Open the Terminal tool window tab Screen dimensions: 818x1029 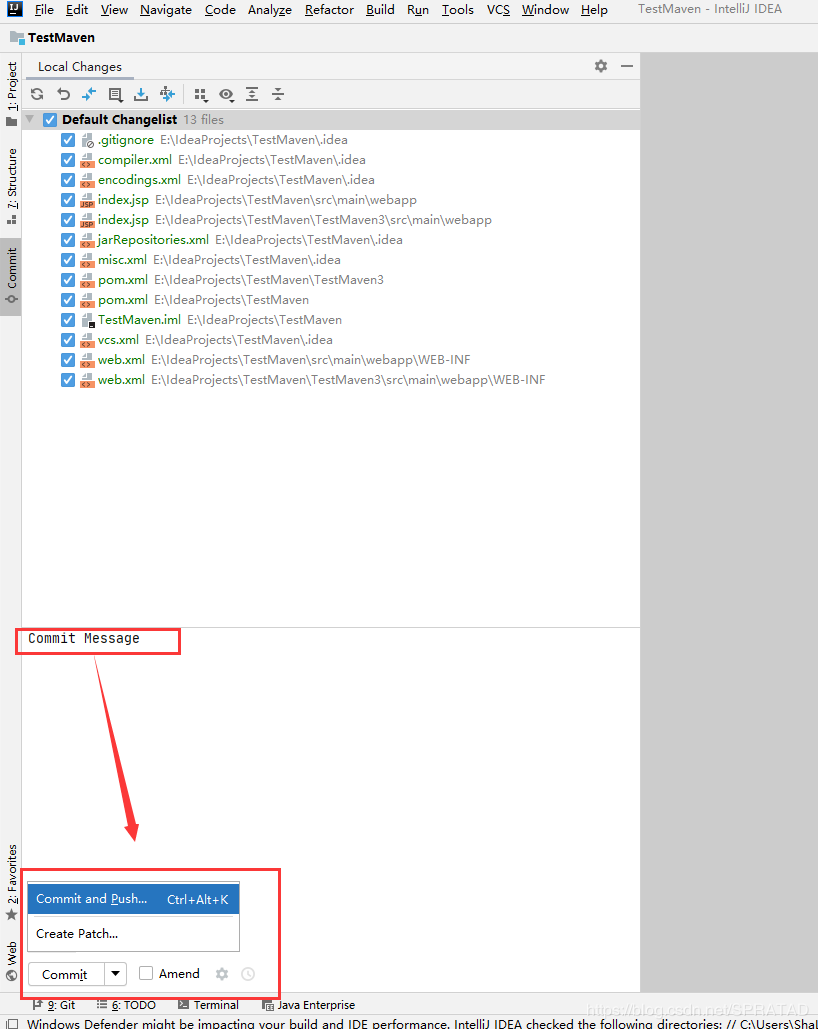coord(208,1005)
